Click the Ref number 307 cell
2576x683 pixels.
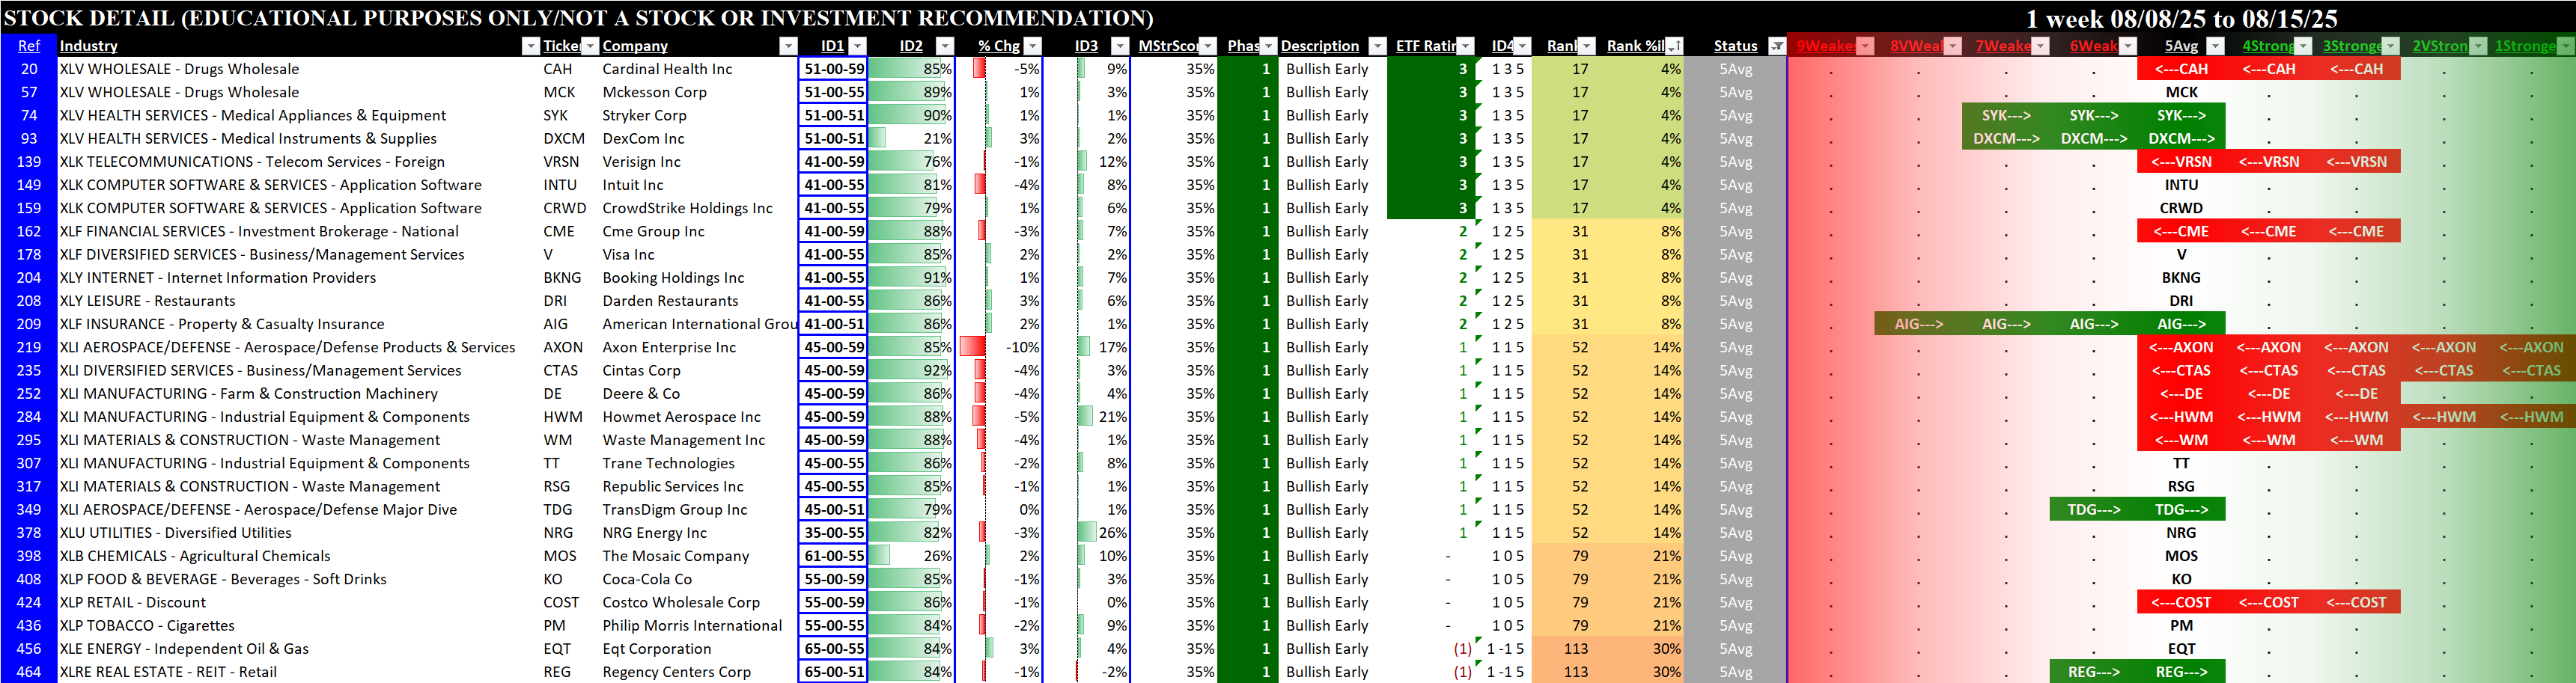29,463
